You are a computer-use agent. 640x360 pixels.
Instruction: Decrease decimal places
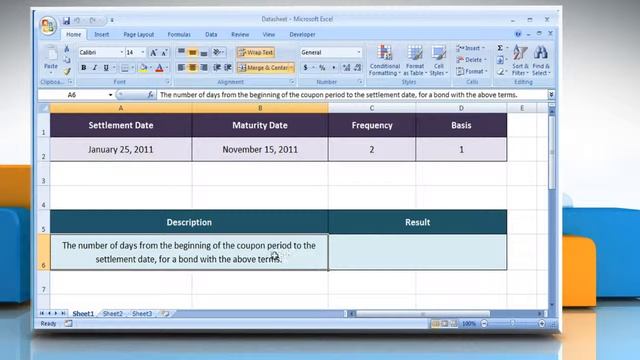(x=357, y=68)
